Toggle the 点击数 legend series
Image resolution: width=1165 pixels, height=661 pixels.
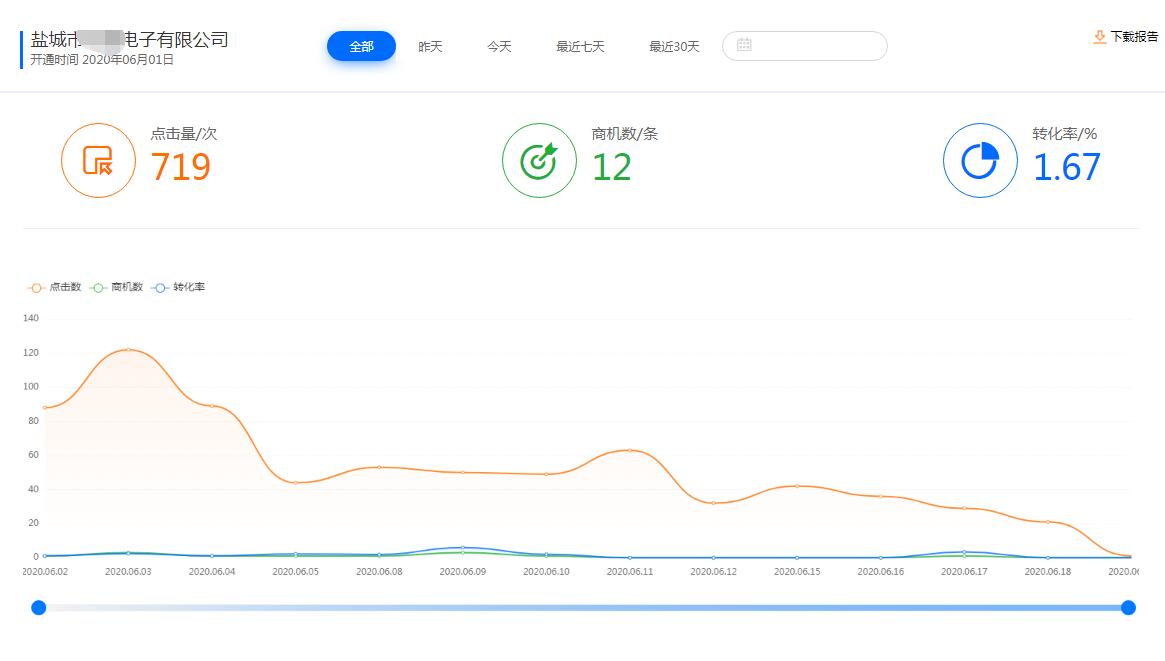coord(55,287)
